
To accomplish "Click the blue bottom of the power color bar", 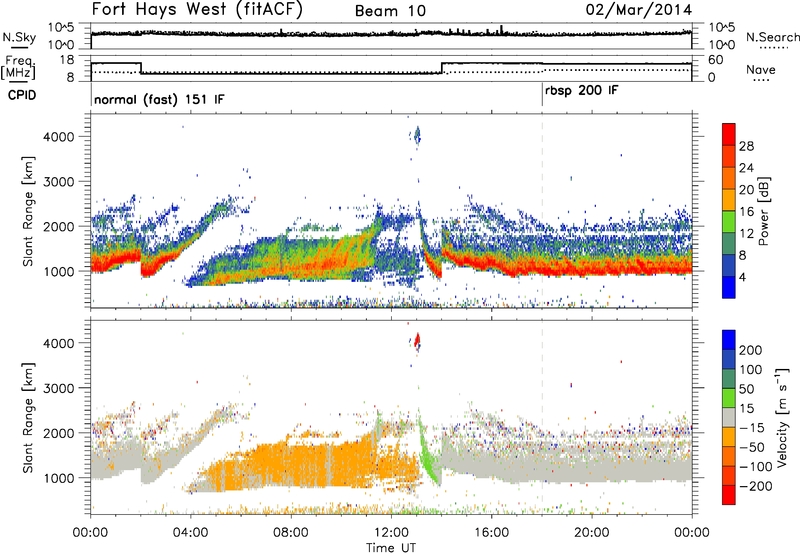I will point(729,287).
